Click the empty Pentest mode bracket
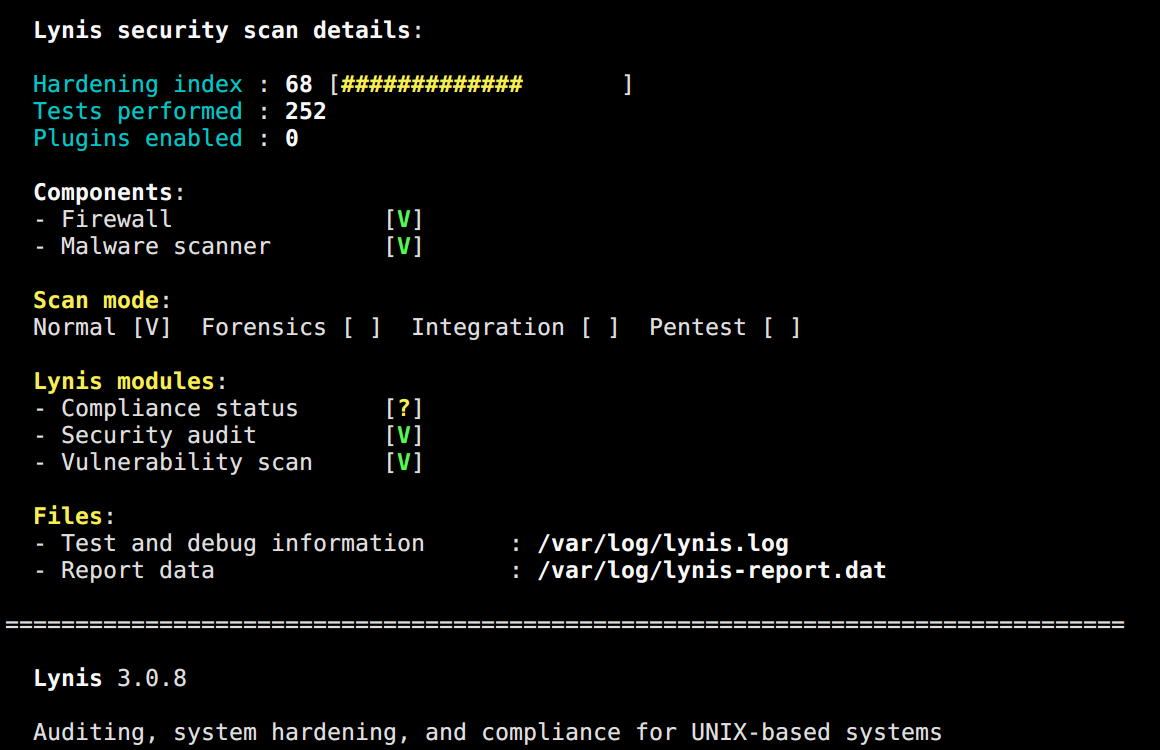The image size is (1160, 750). (x=782, y=328)
